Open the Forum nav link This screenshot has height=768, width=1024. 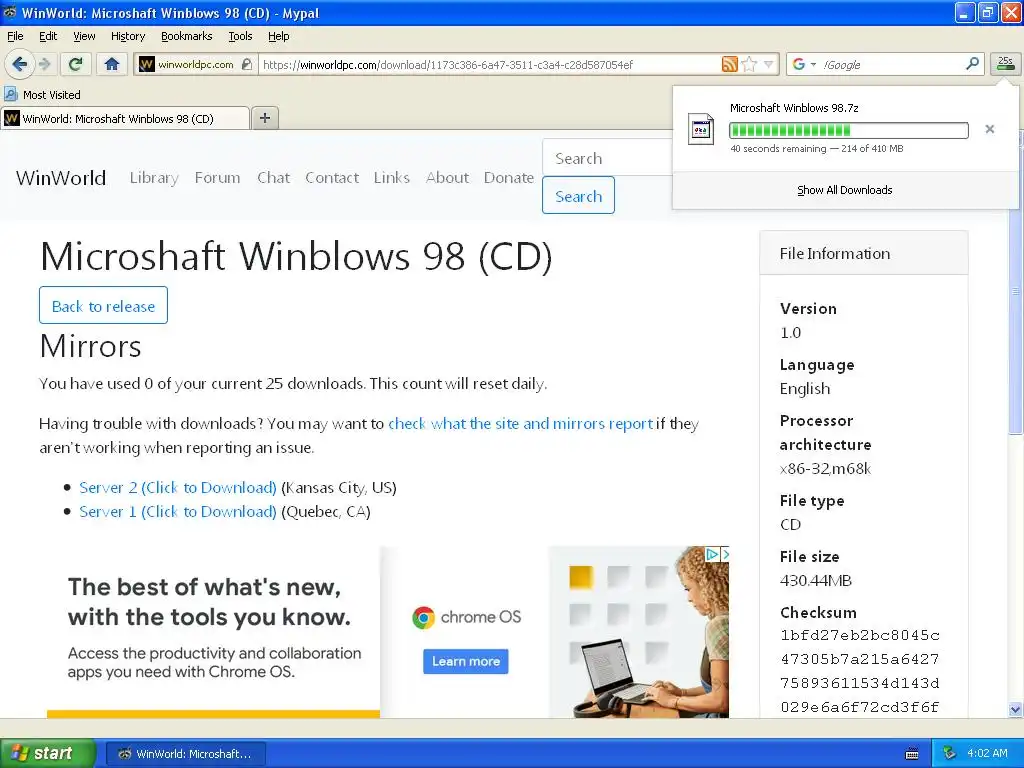click(217, 178)
